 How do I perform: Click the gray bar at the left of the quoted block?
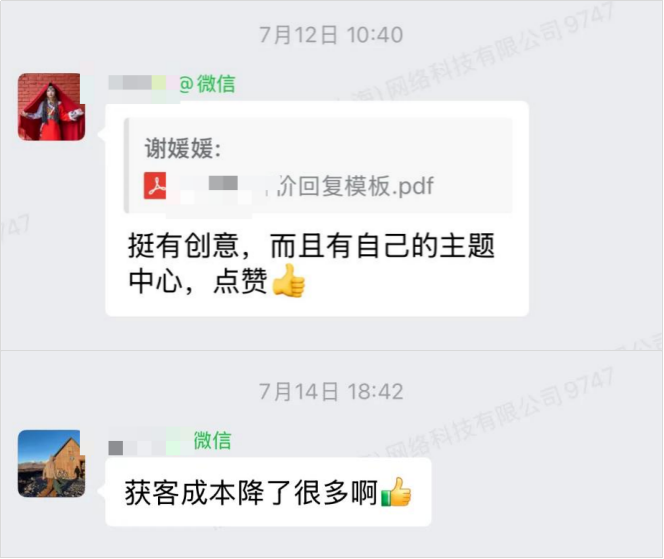pyautogui.click(x=126, y=166)
